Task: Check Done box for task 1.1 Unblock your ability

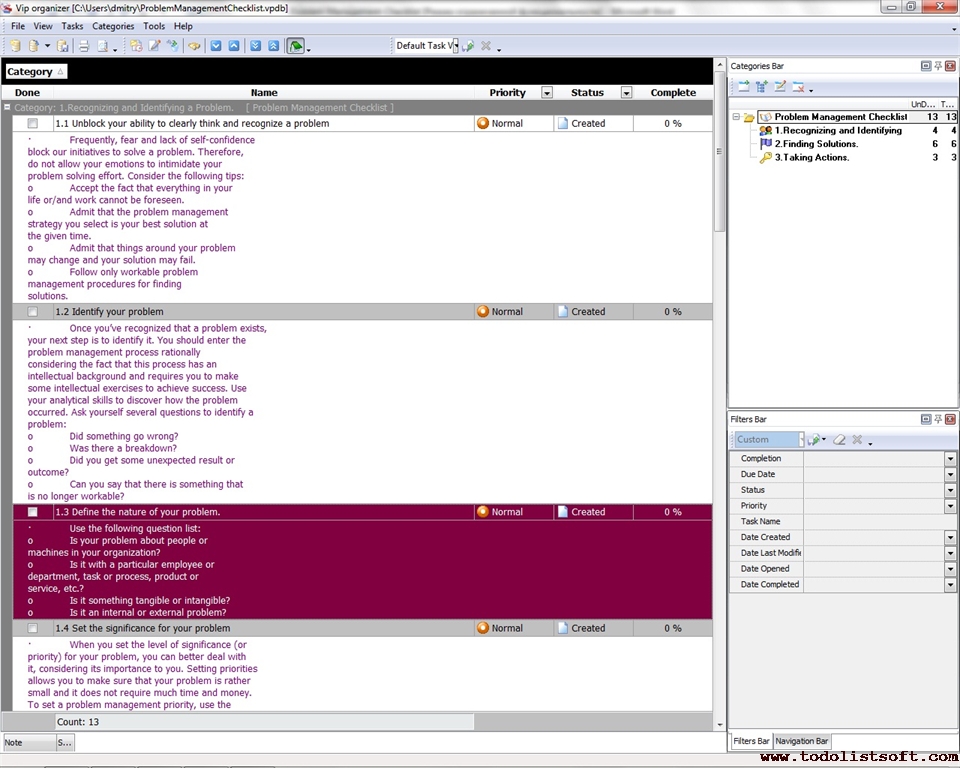Action: [x=32, y=124]
